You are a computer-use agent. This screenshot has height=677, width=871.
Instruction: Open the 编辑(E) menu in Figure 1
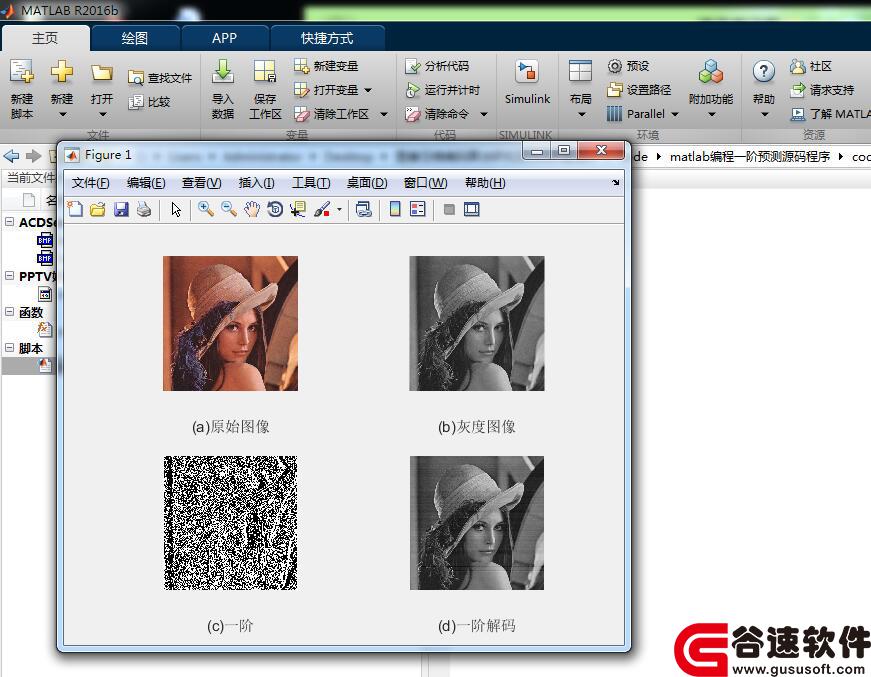[146, 183]
